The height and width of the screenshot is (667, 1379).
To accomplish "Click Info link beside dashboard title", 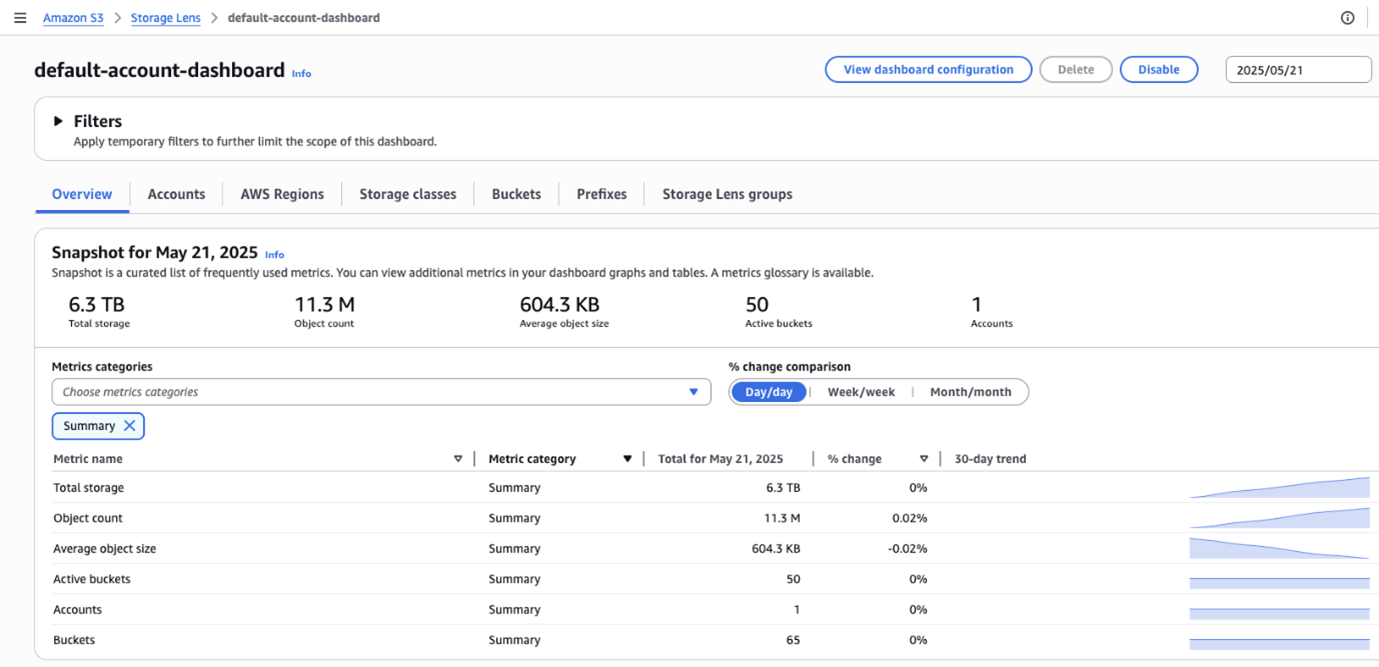I will [x=301, y=74].
